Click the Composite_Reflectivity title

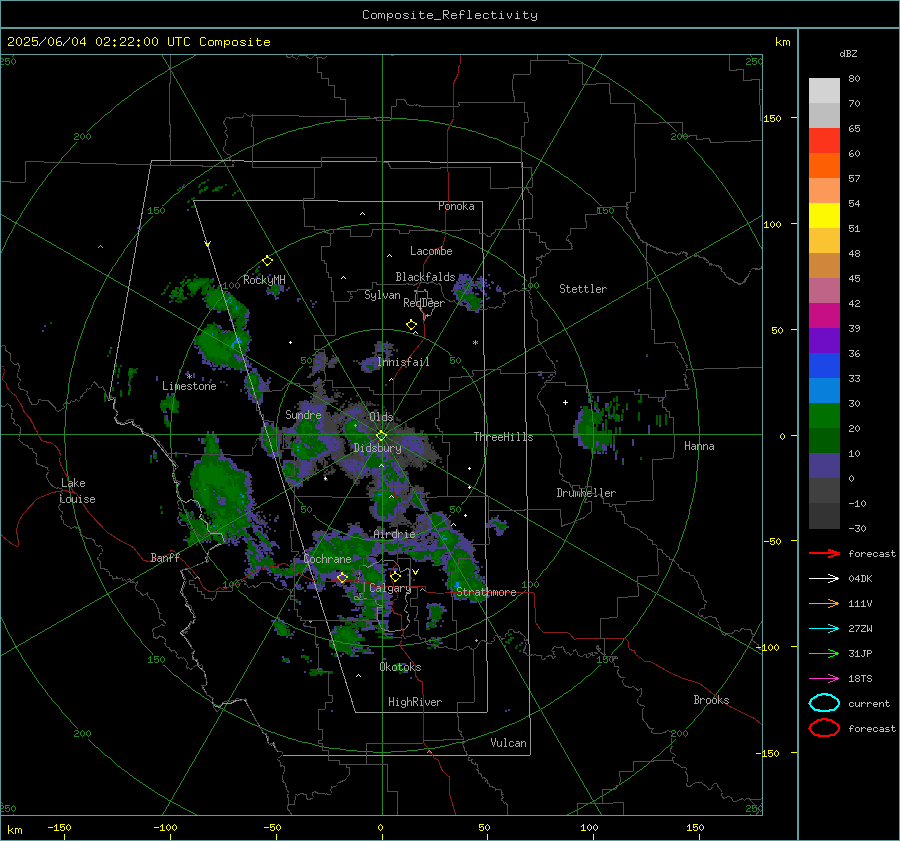(450, 15)
